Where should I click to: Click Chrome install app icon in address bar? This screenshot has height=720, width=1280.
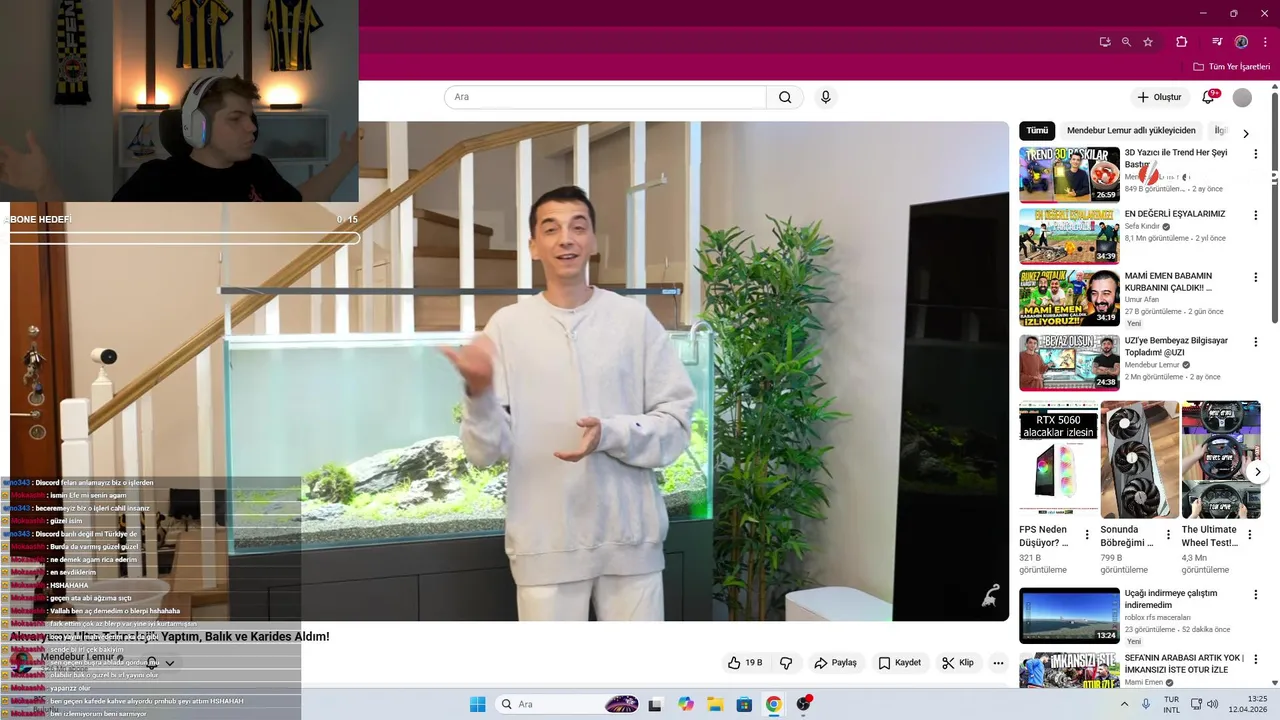coord(1105,42)
